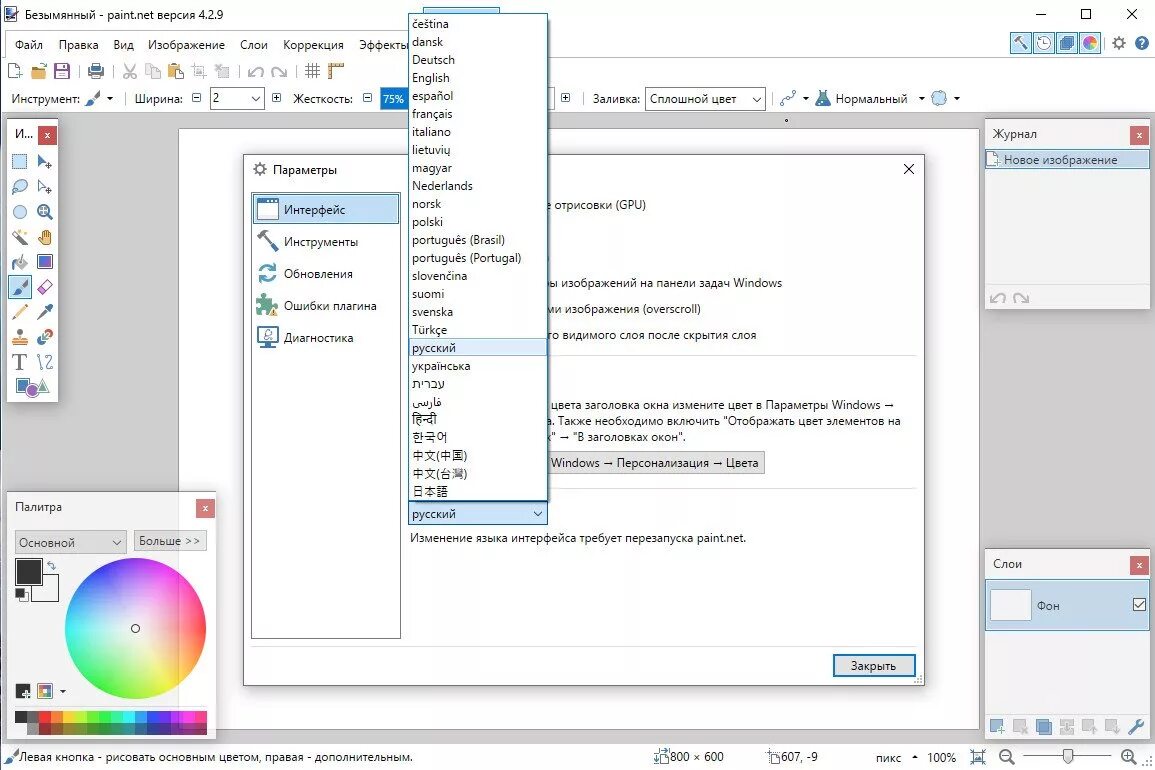Click the New image toolbar icon
The height and width of the screenshot is (770, 1155).
click(15, 71)
